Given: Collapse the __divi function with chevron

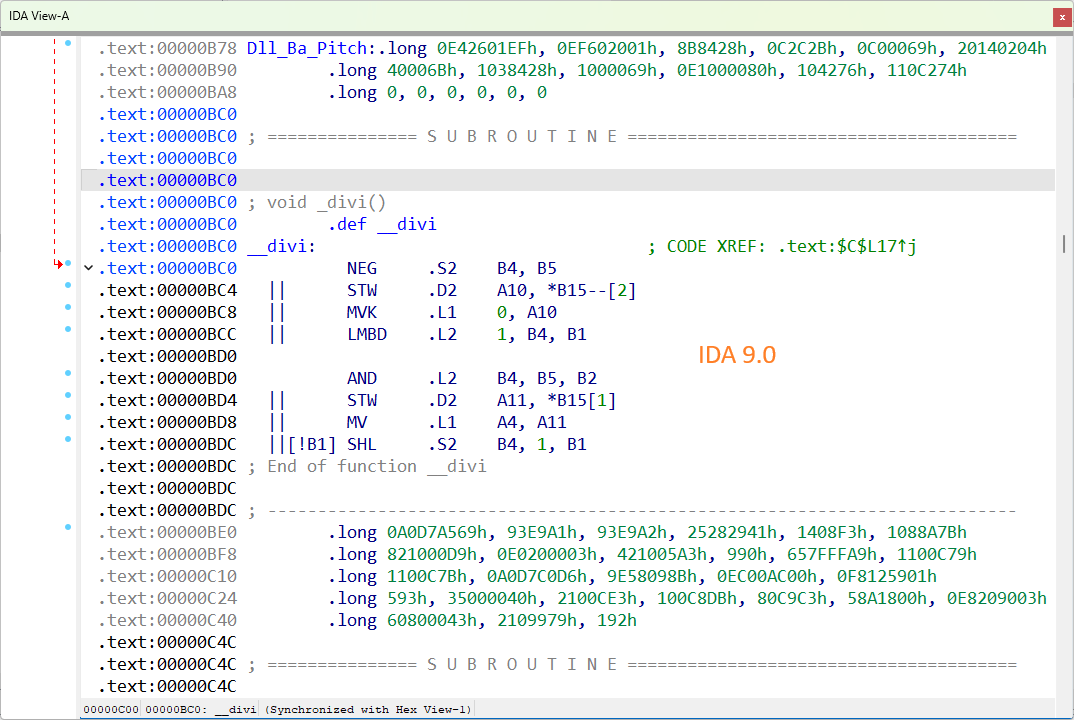Looking at the screenshot, I should pyautogui.click(x=88, y=268).
